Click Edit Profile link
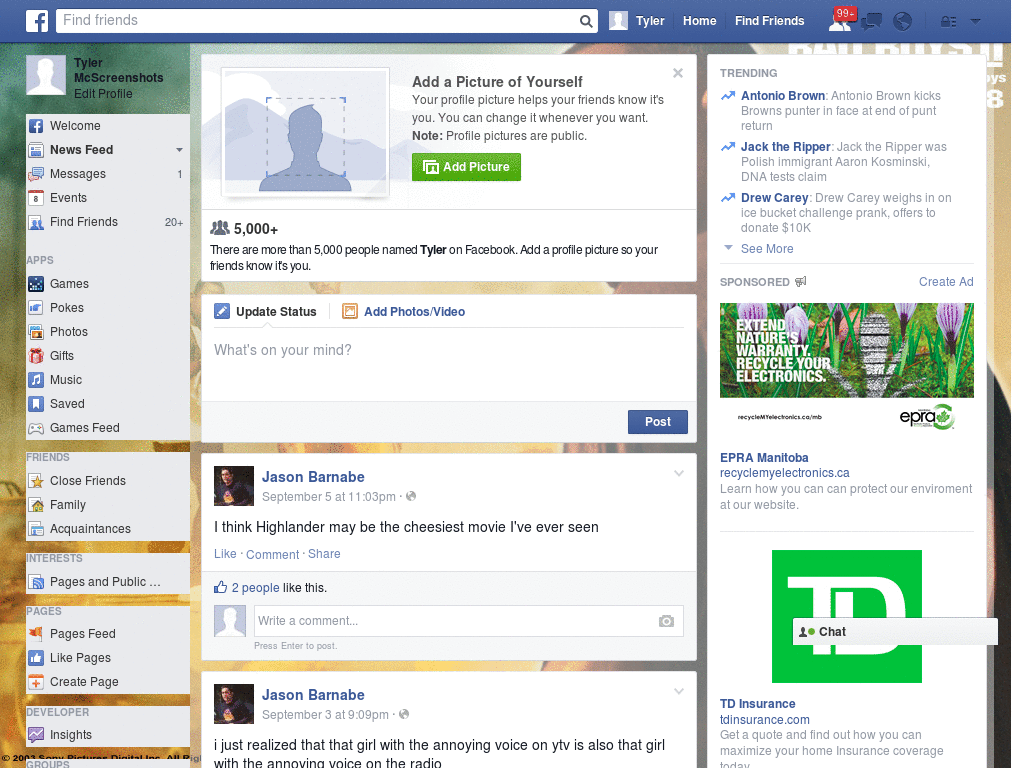Viewport: 1024px width, 768px height. tap(103, 94)
